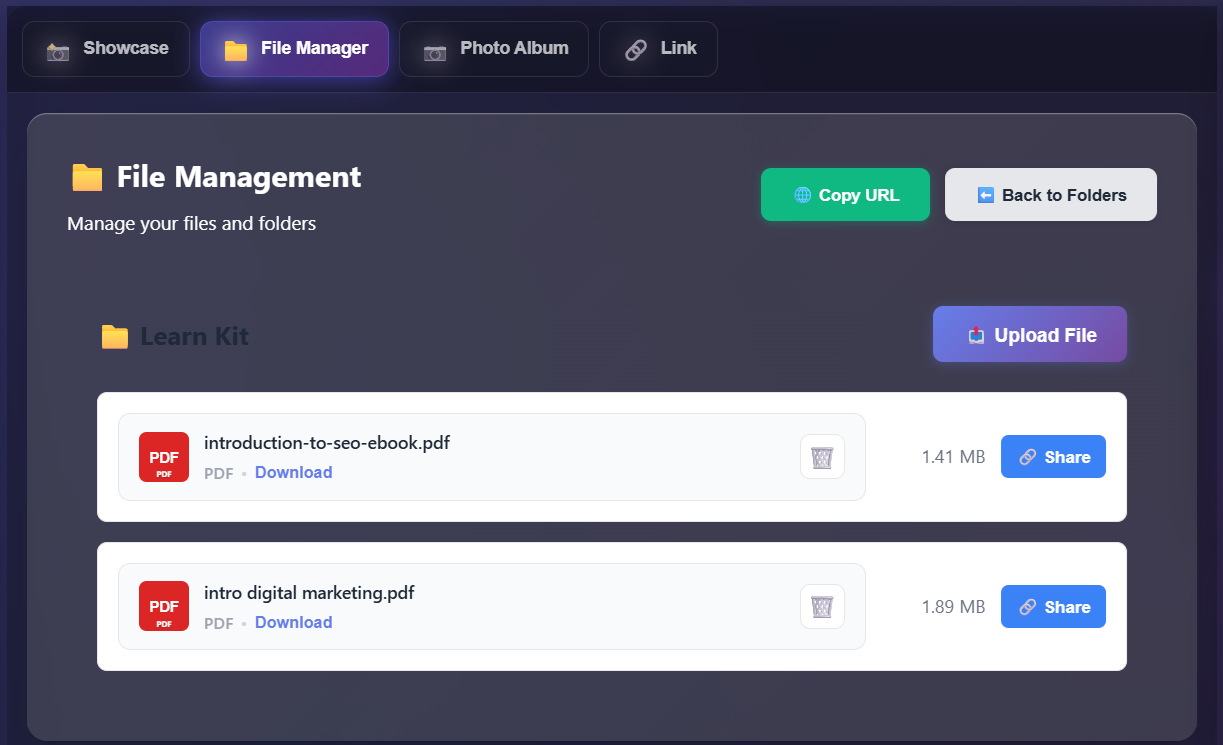
Task: Click the PDF icon for introduction-to-seo-ebook.pdf
Action: [163, 456]
